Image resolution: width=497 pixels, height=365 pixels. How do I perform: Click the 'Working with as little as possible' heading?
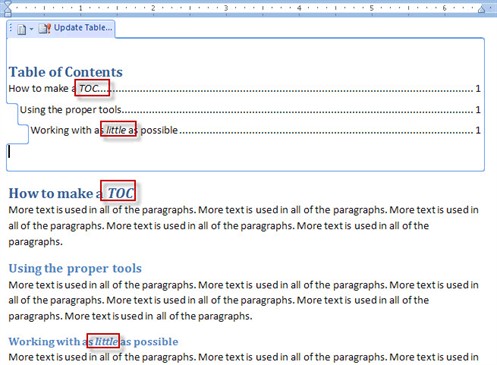tap(93, 341)
